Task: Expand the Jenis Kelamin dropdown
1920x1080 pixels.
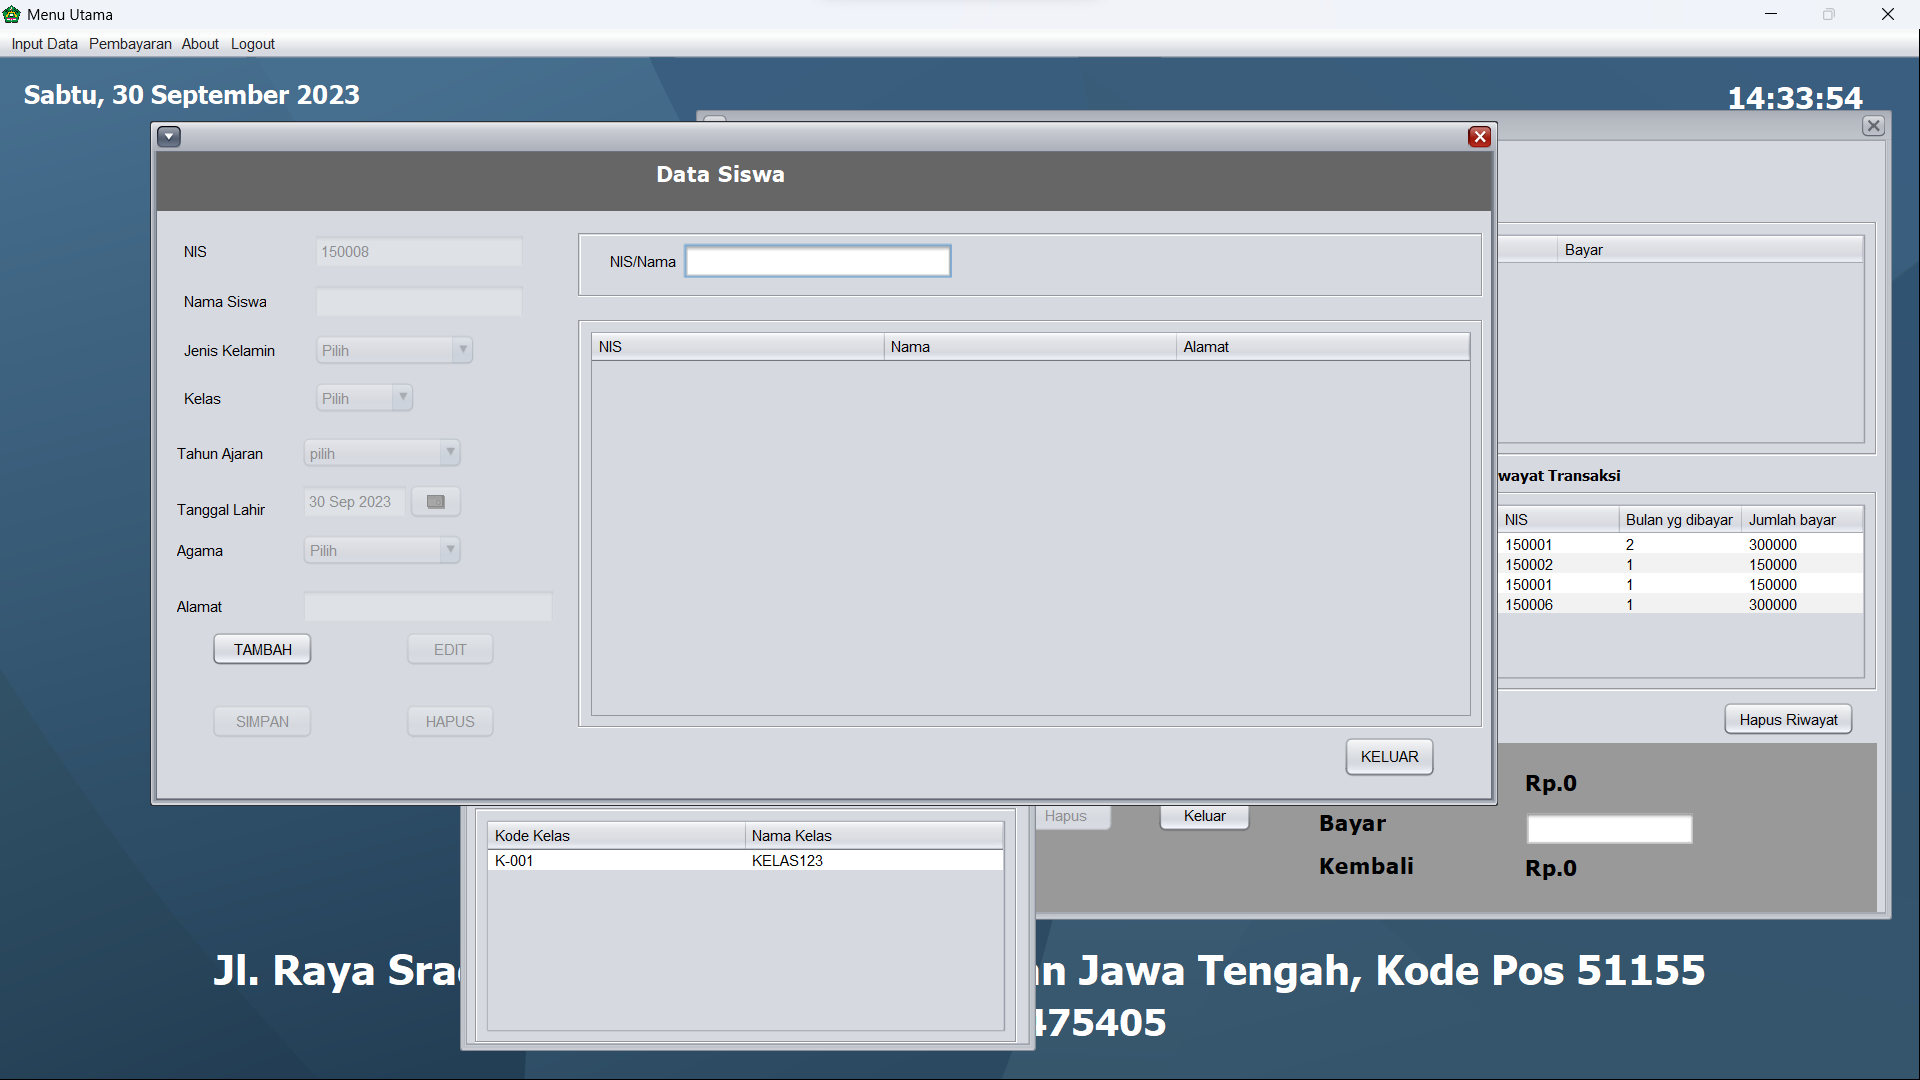Action: pyautogui.click(x=462, y=350)
